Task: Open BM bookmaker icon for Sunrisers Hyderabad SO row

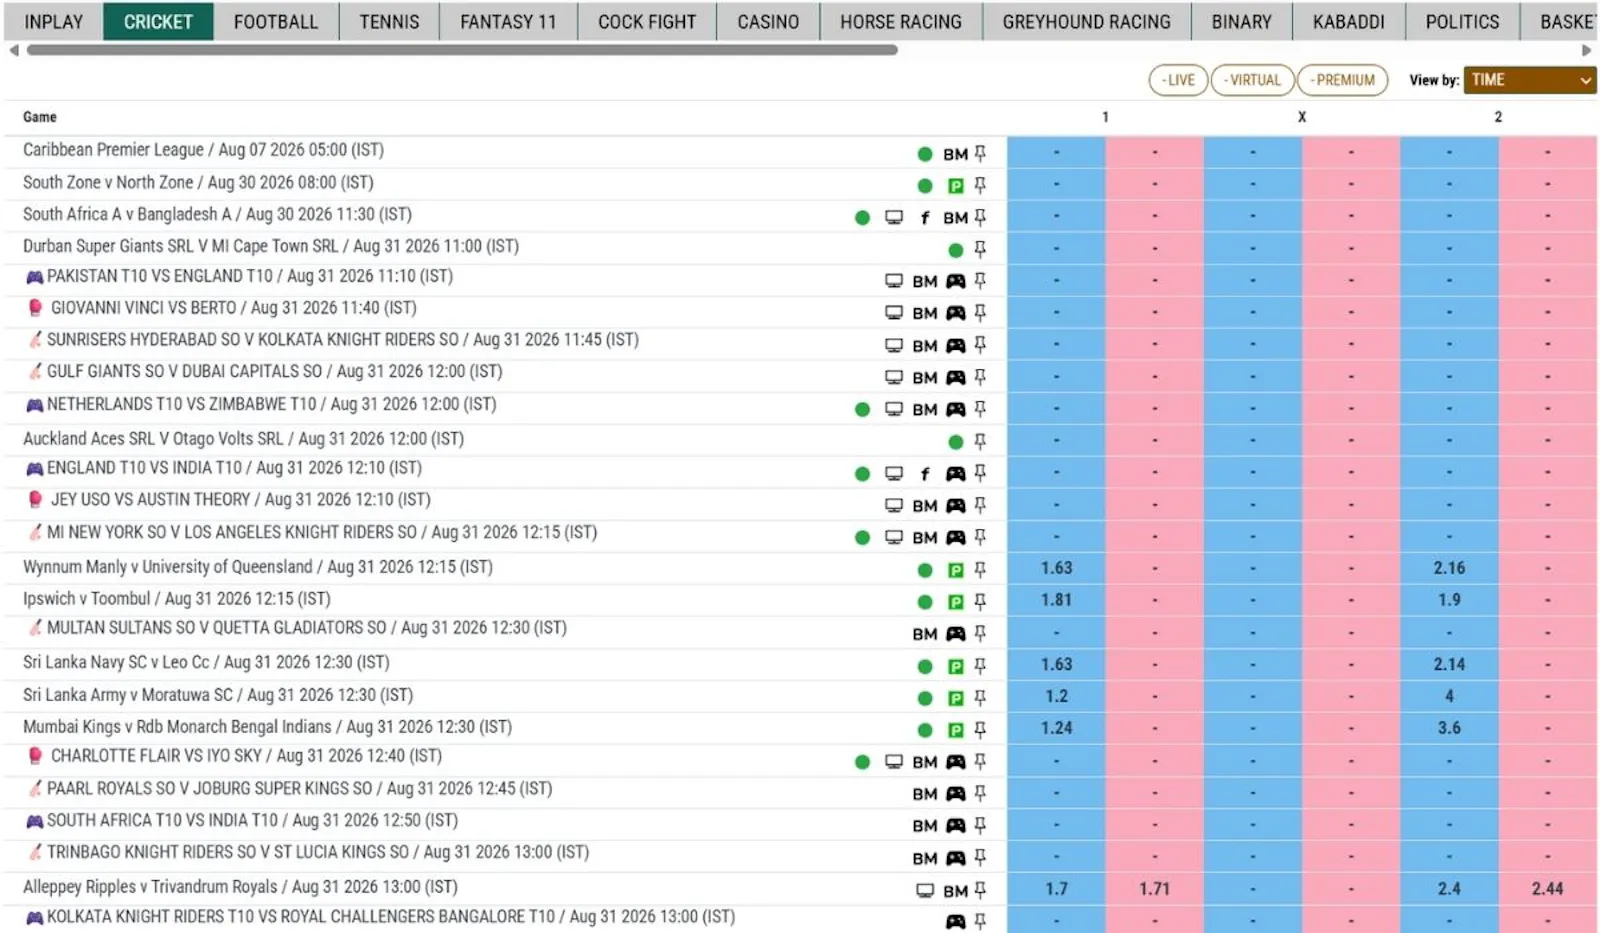Action: [925, 345]
